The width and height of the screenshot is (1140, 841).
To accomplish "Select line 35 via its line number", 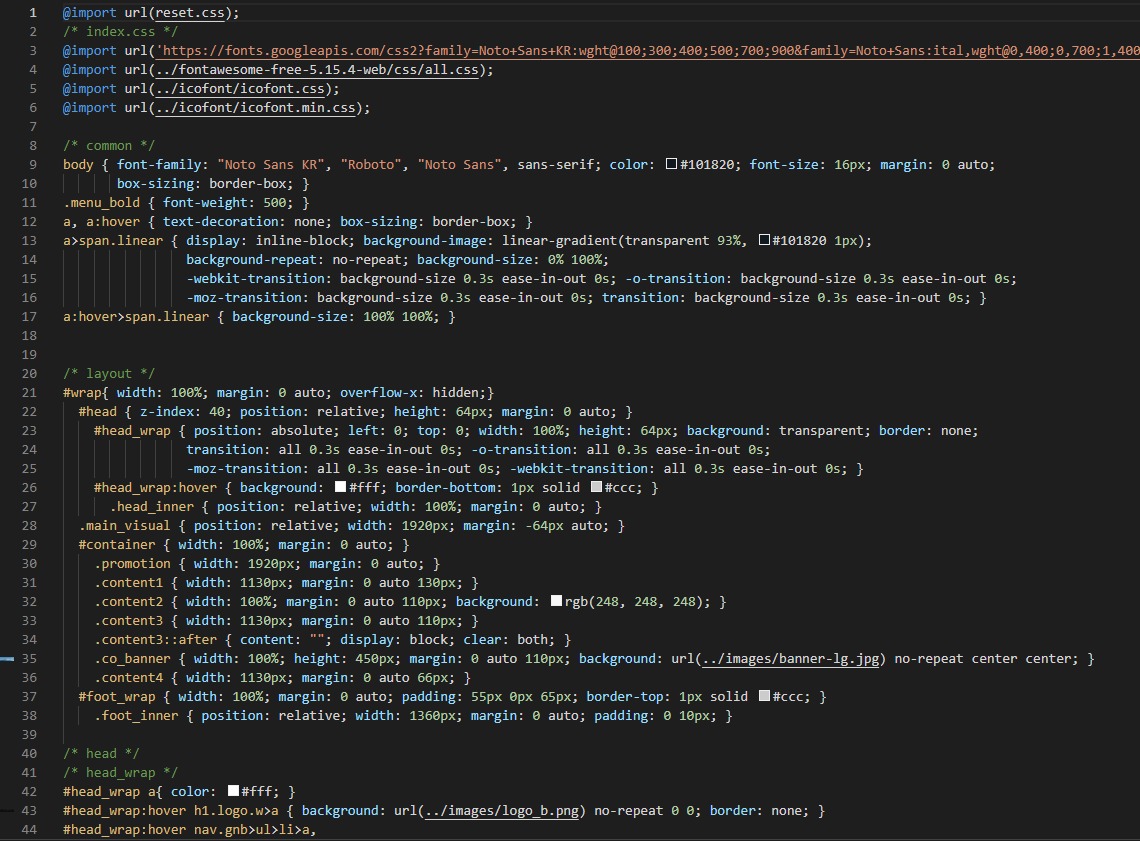I will coord(29,659).
